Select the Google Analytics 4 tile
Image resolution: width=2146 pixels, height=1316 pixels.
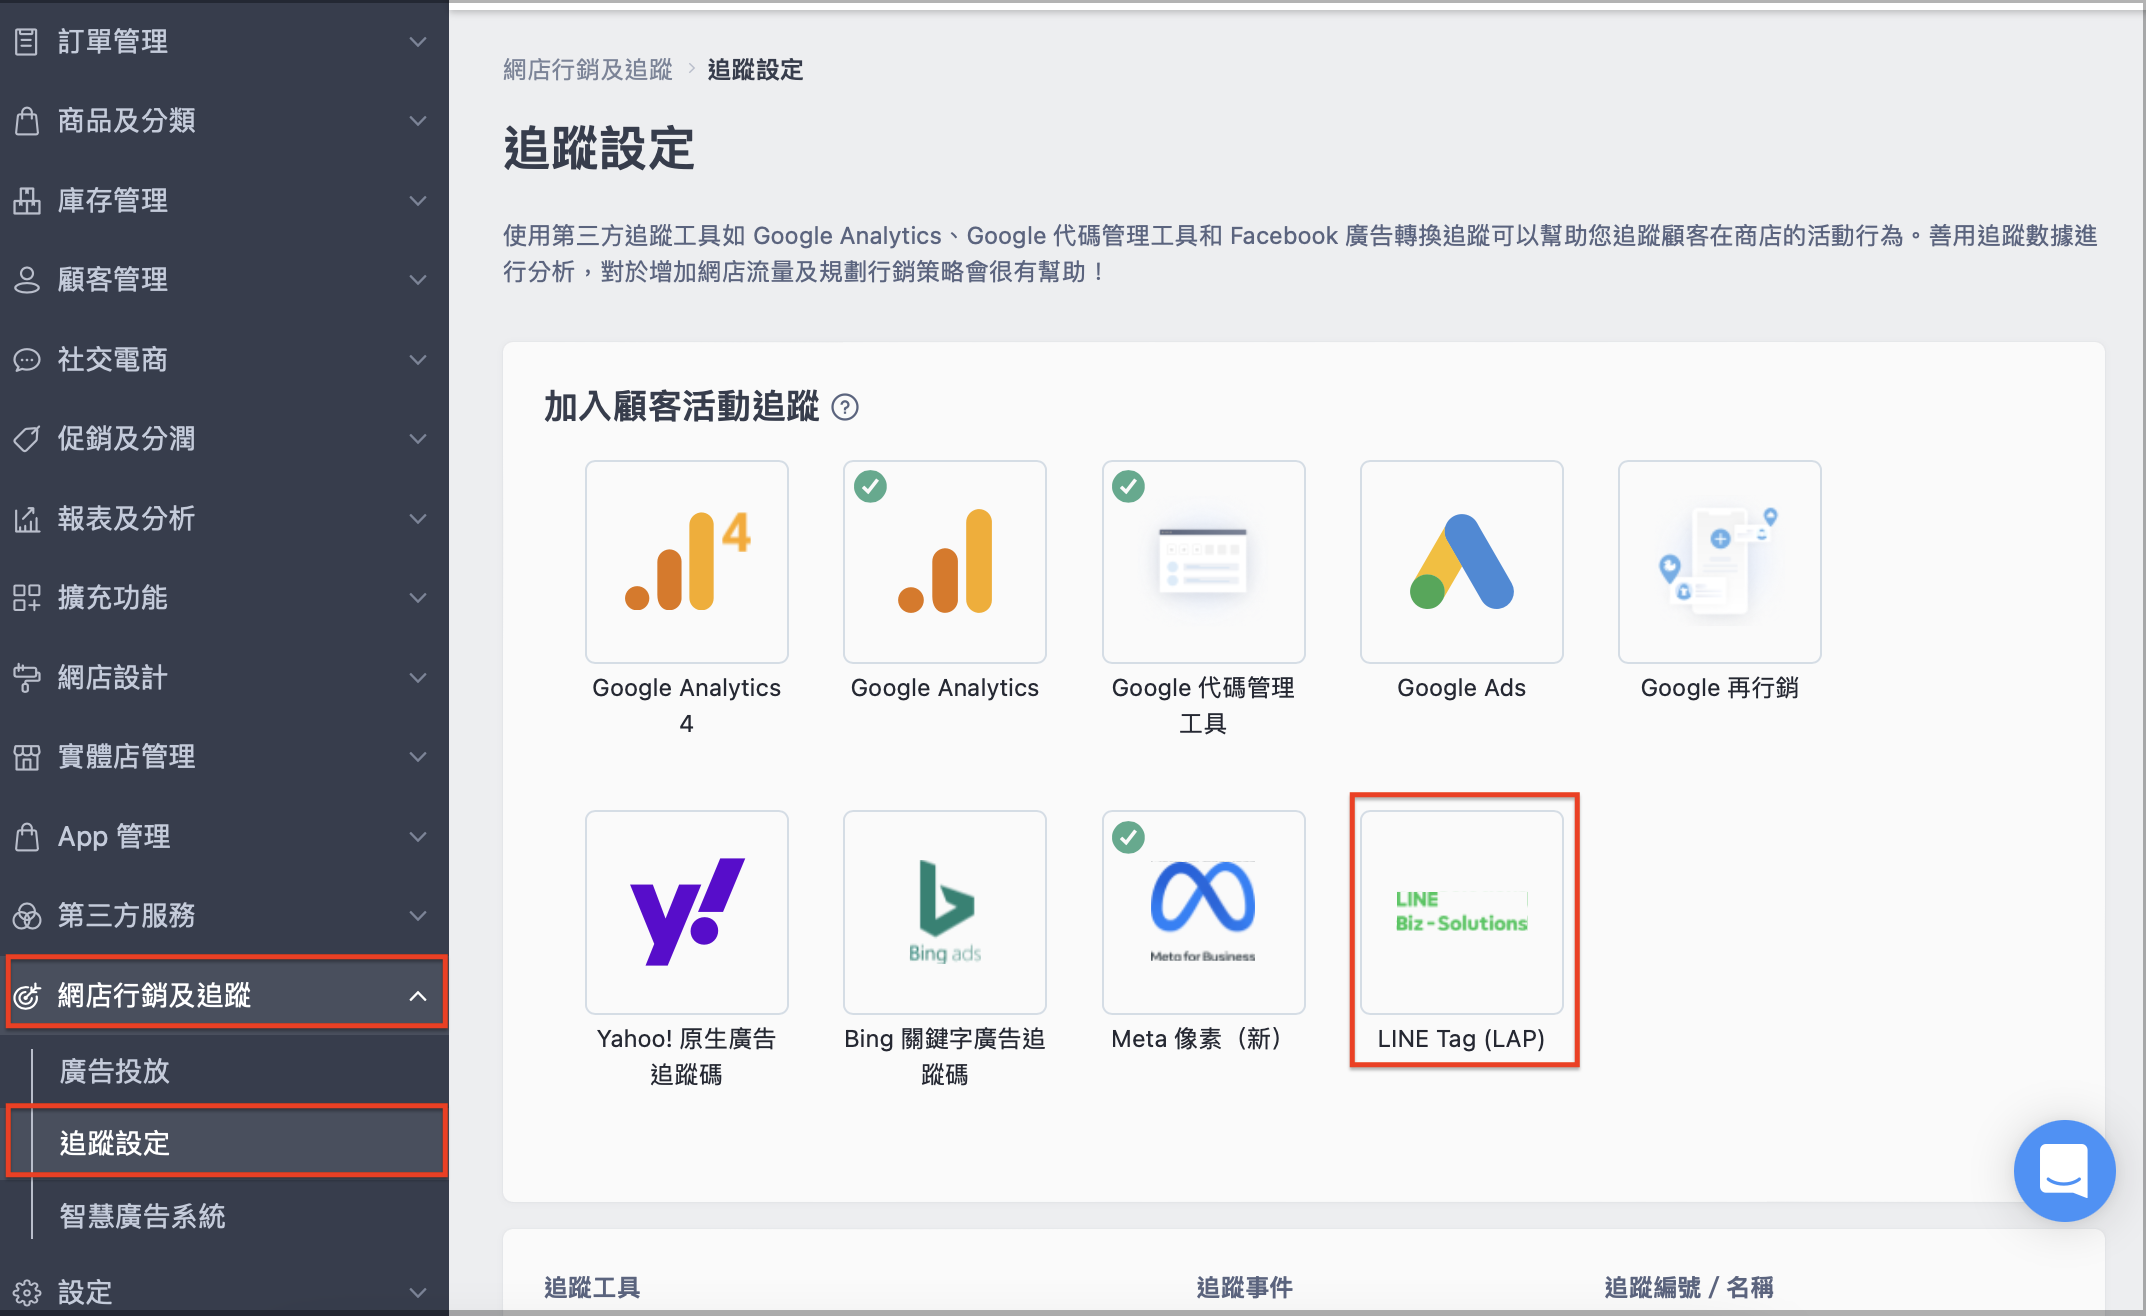687,562
